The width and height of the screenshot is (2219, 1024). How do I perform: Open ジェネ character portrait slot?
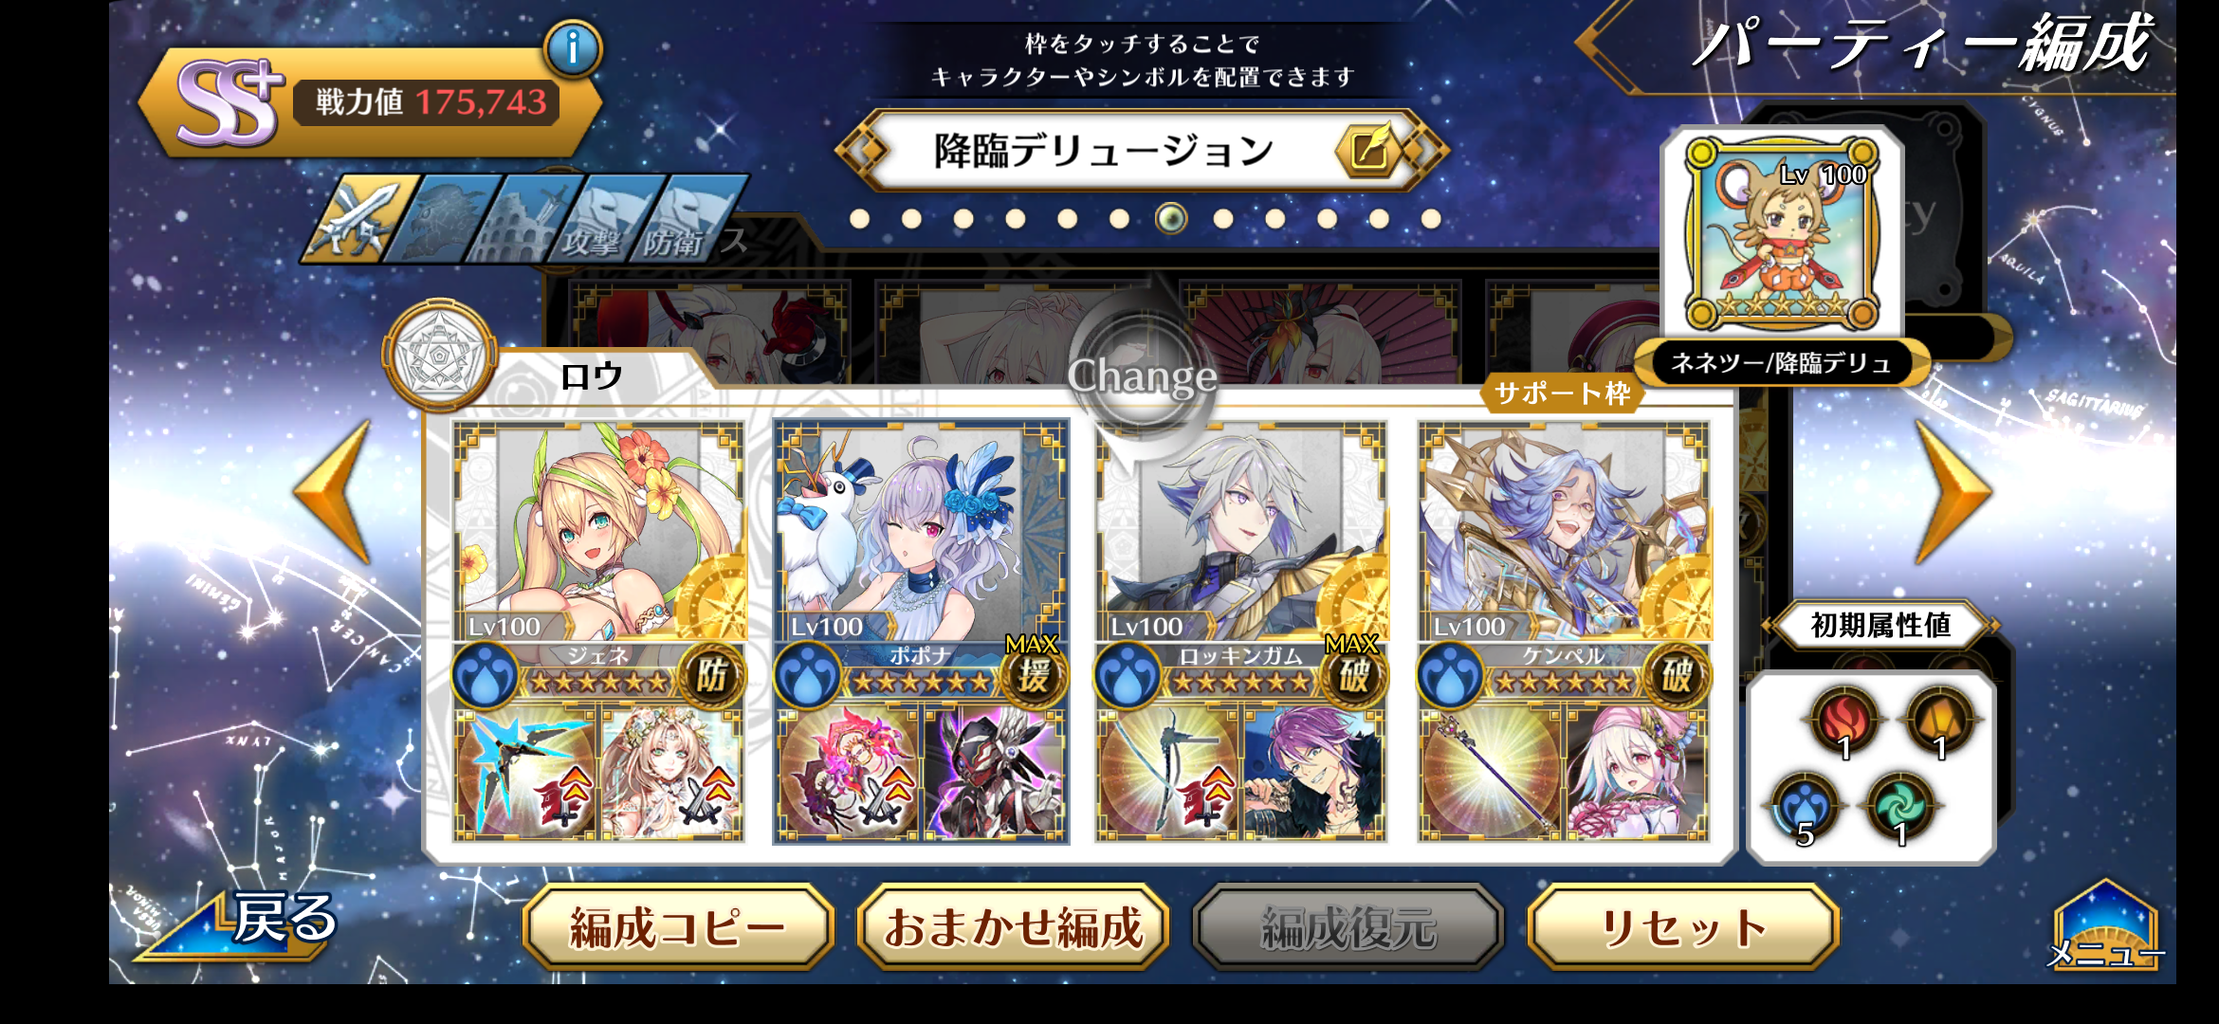599,531
